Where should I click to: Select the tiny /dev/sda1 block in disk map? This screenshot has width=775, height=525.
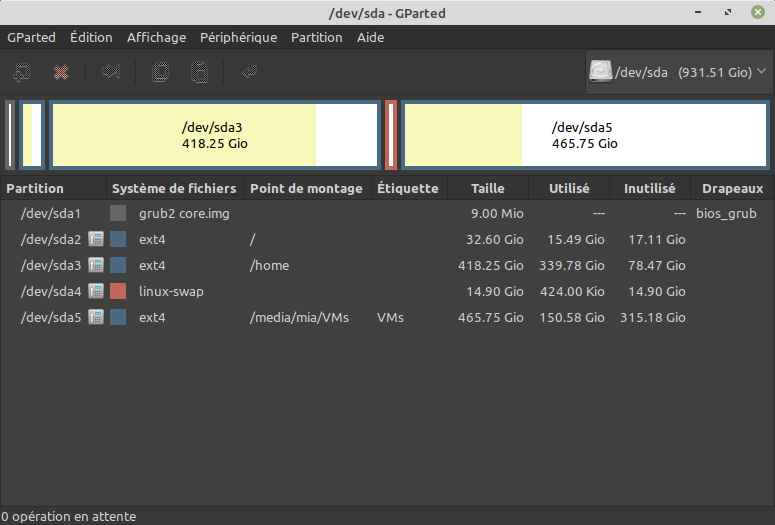click(x=10, y=135)
